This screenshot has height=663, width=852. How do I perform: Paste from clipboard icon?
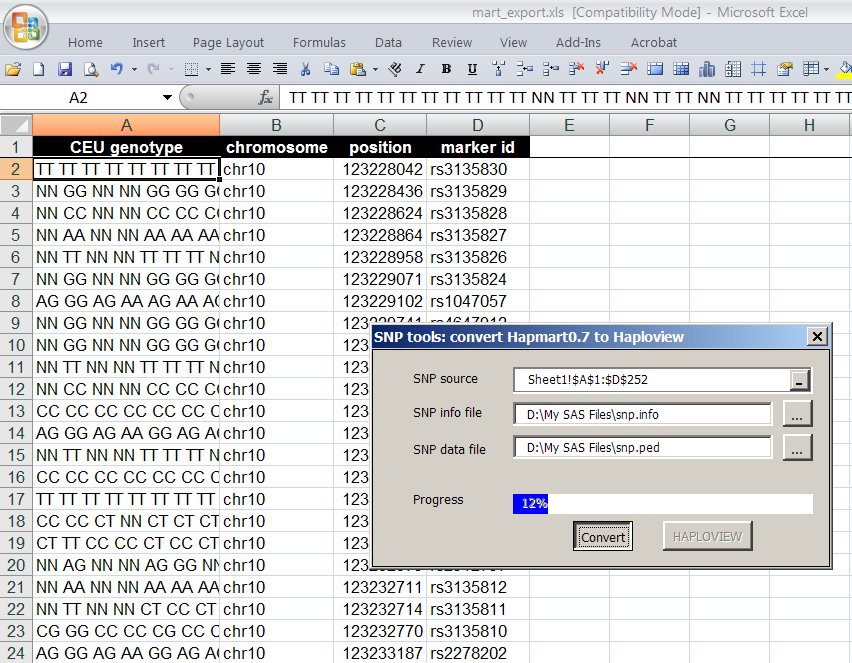coord(358,69)
